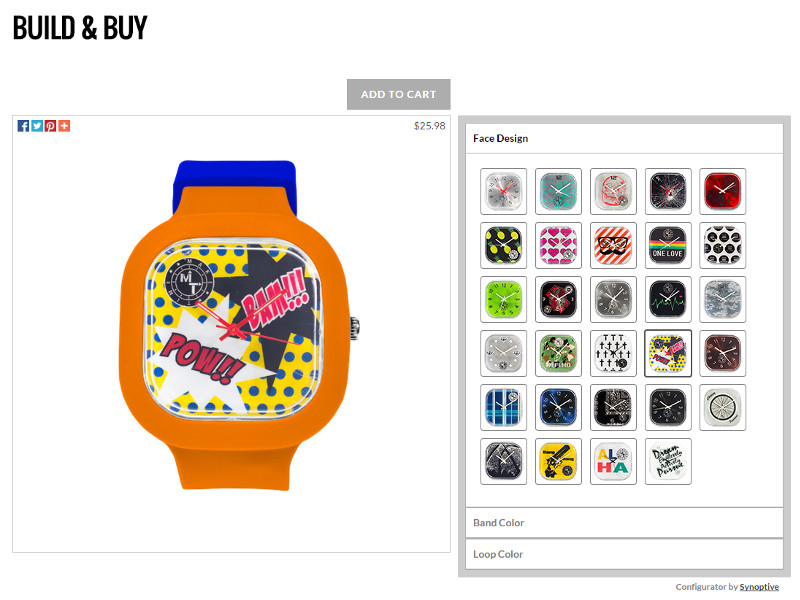
Task: Choose the mustache and glasses striped face
Action: tap(613, 245)
